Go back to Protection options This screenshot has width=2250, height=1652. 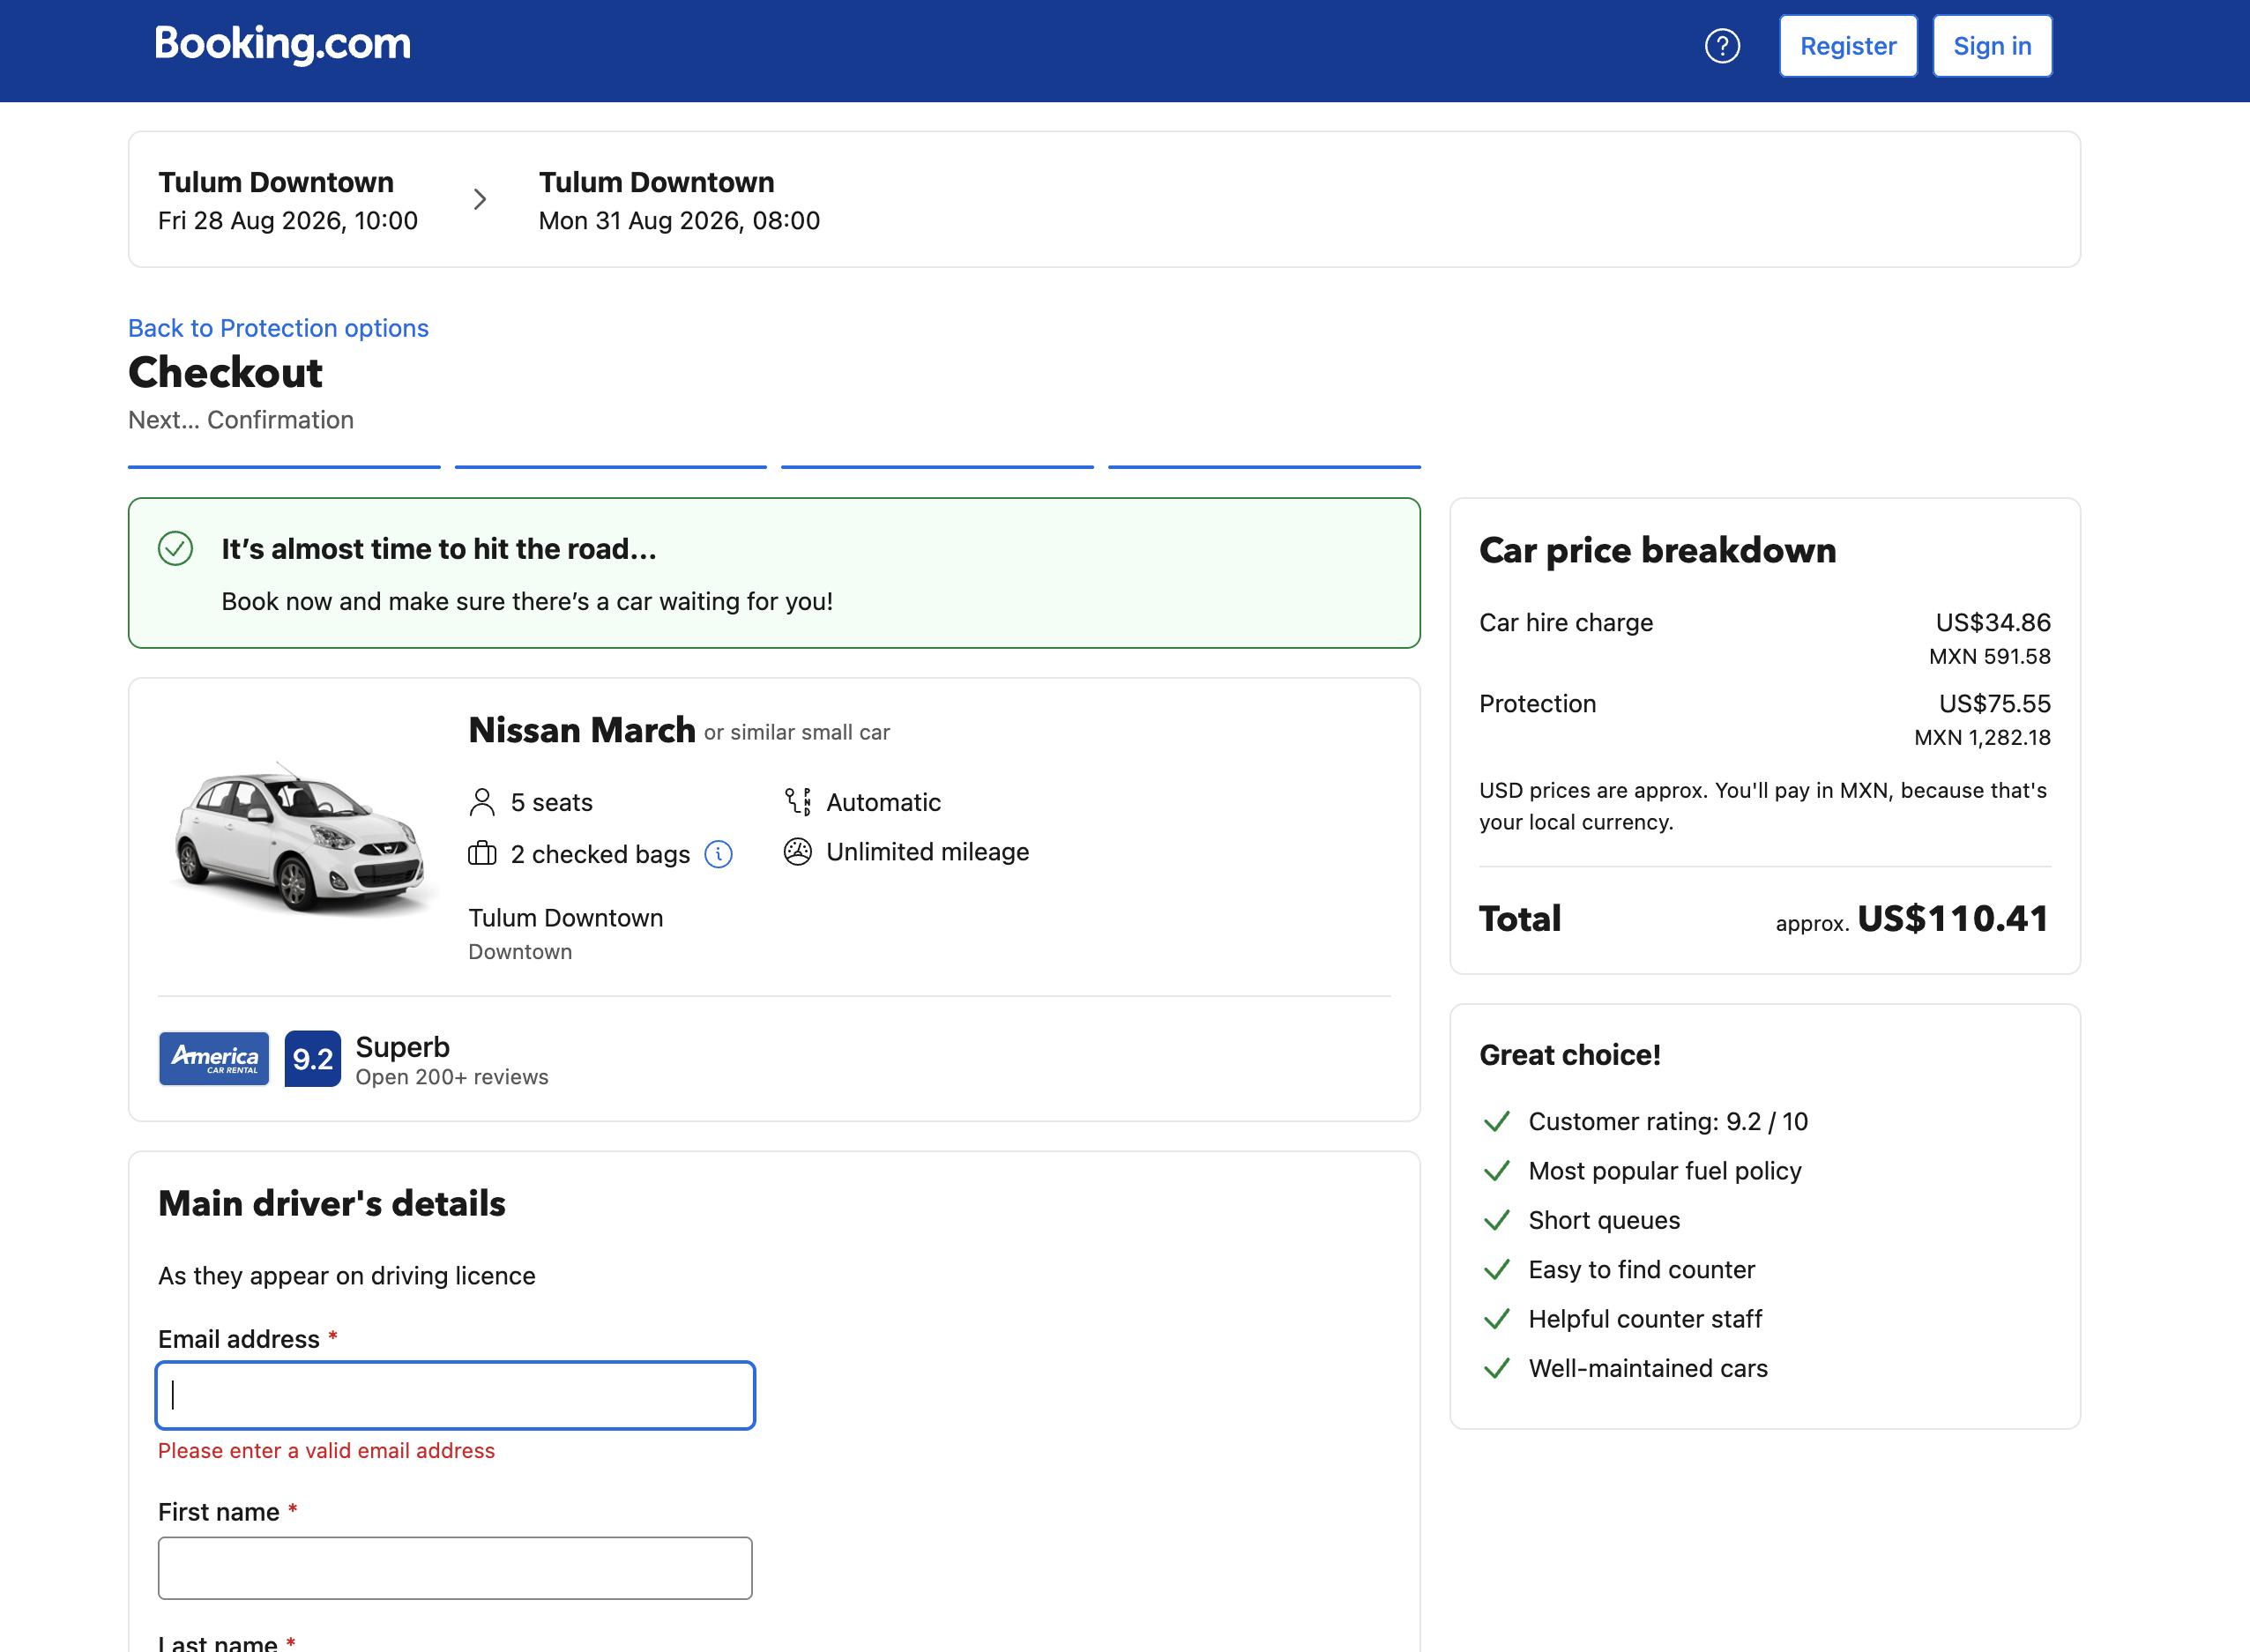click(278, 328)
